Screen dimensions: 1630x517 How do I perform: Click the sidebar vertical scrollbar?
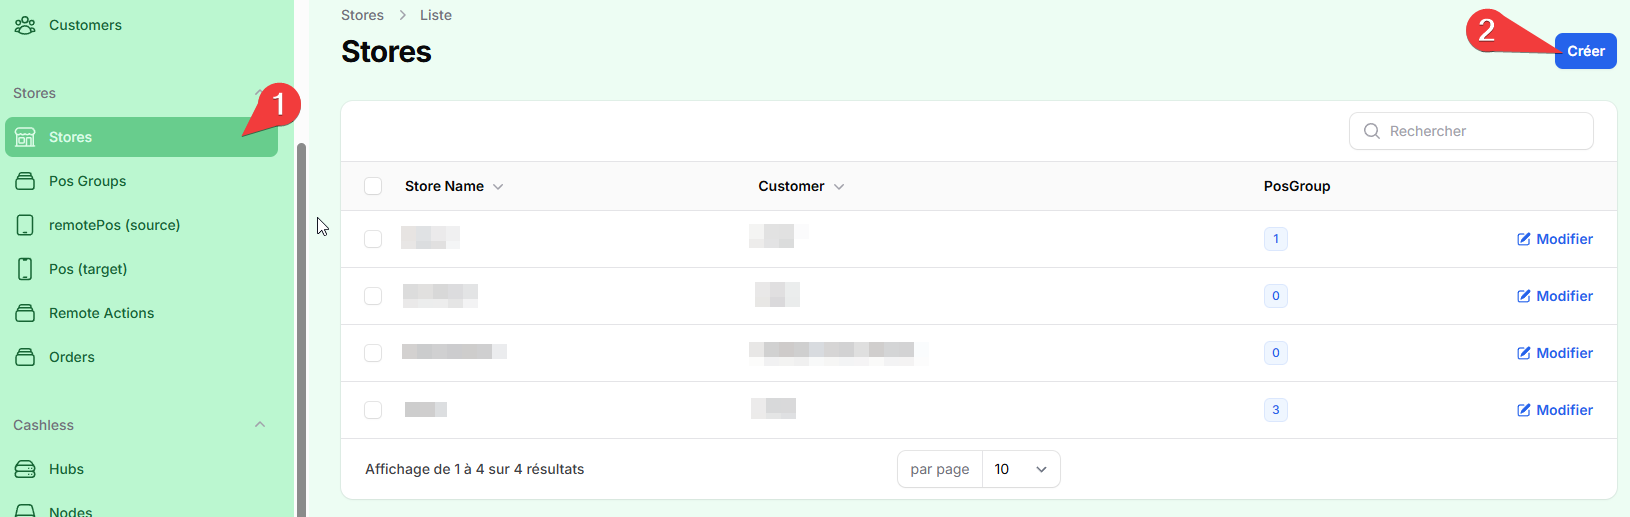[301, 330]
